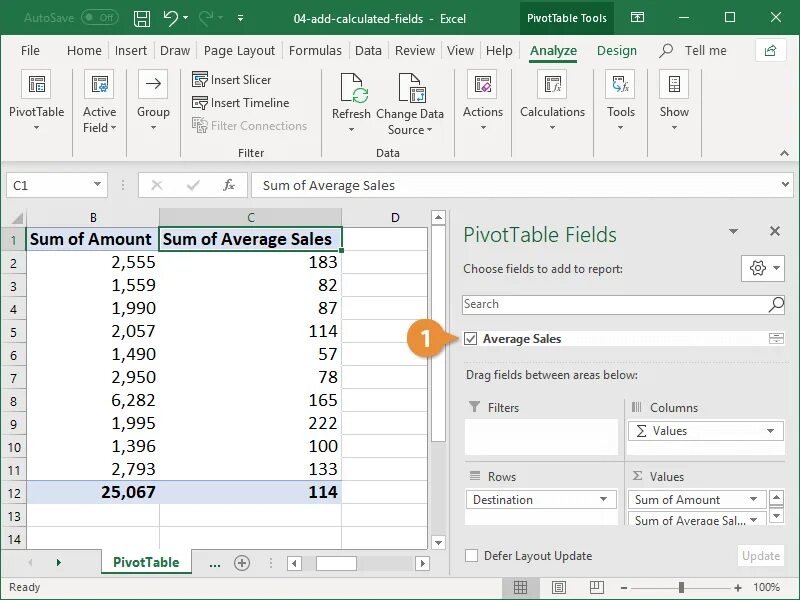800x600 pixels.
Task: Uncheck the Average Sales field checkbox
Action: pyautogui.click(x=471, y=339)
